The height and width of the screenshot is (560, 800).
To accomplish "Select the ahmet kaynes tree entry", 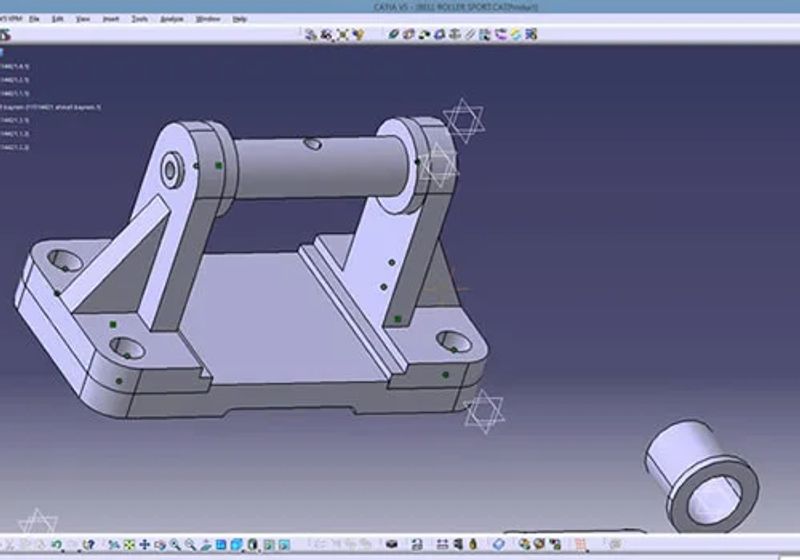I will click(x=50, y=107).
